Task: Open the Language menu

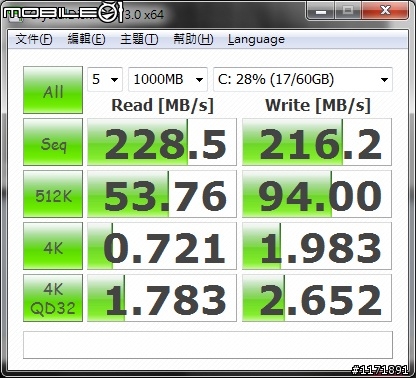Action: pyautogui.click(x=256, y=39)
